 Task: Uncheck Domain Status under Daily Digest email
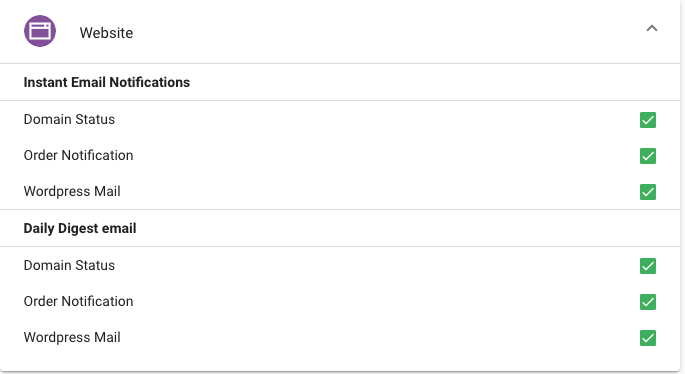[648, 266]
